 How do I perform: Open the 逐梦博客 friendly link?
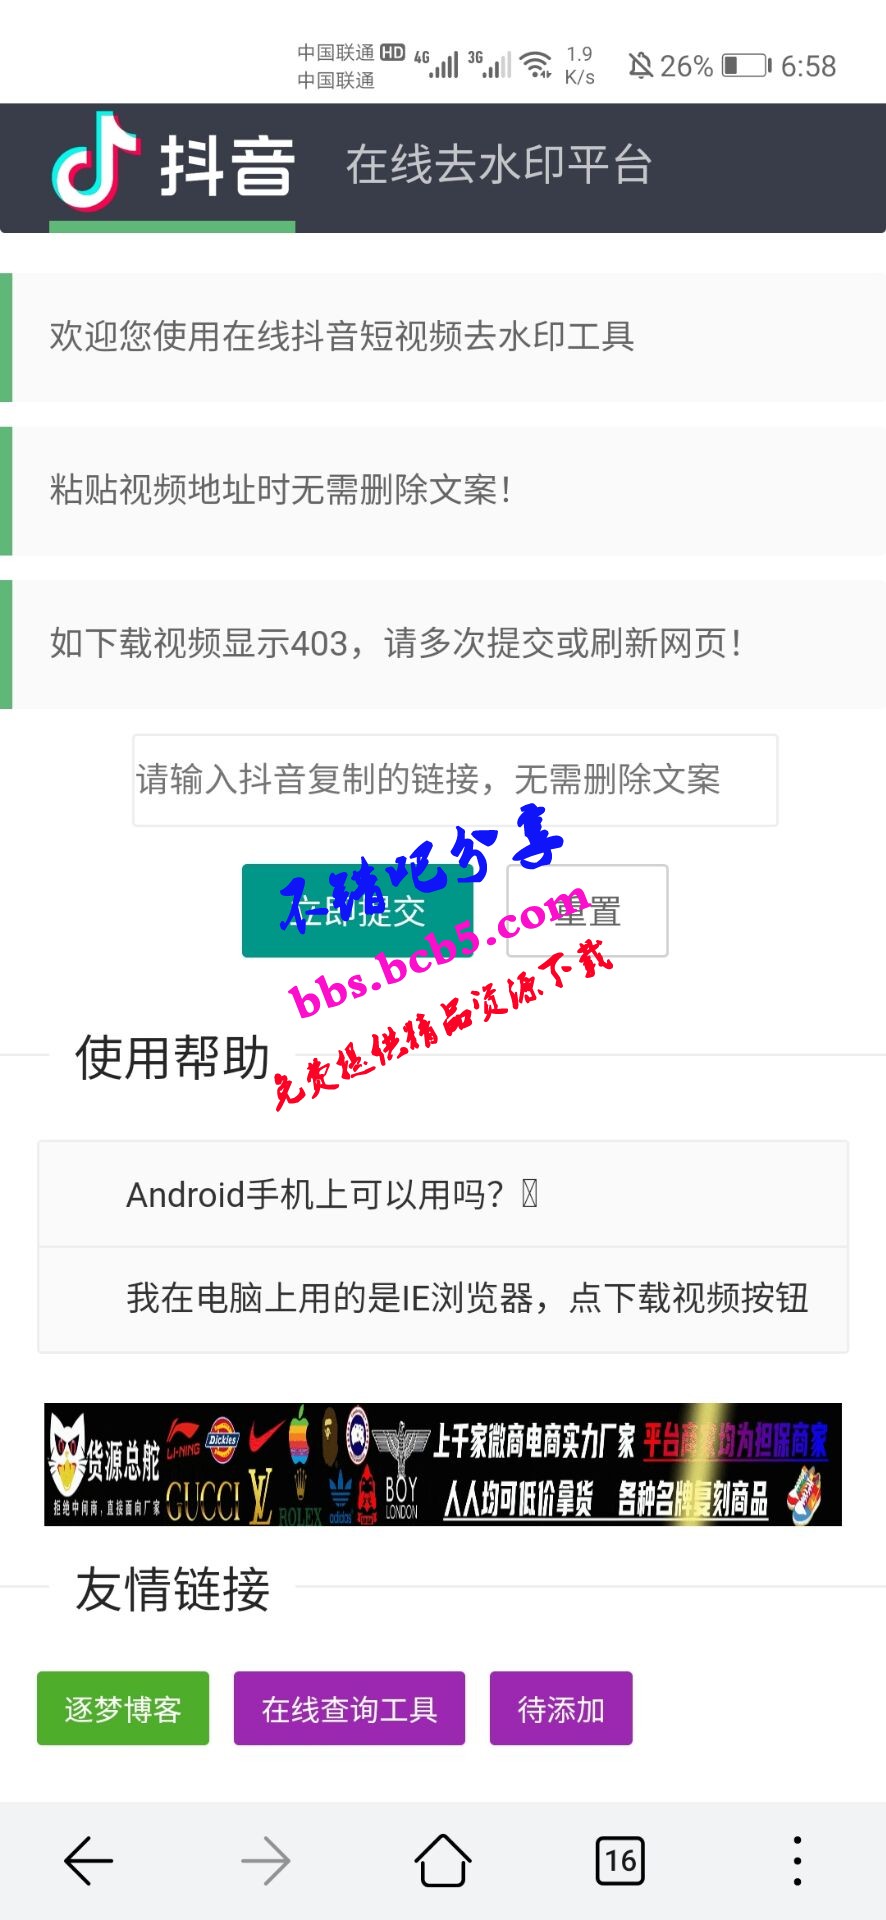pyautogui.click(x=123, y=1709)
